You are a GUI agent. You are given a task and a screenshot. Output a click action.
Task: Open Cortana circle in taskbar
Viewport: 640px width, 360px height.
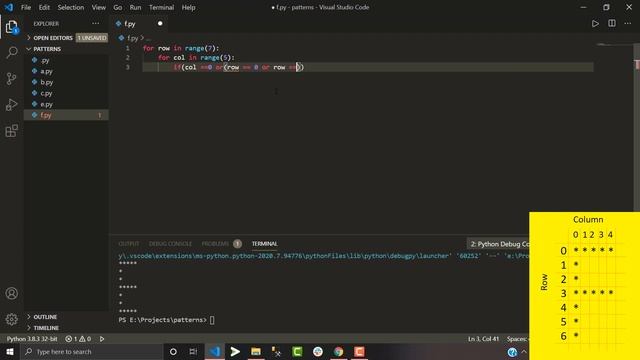click(x=173, y=351)
